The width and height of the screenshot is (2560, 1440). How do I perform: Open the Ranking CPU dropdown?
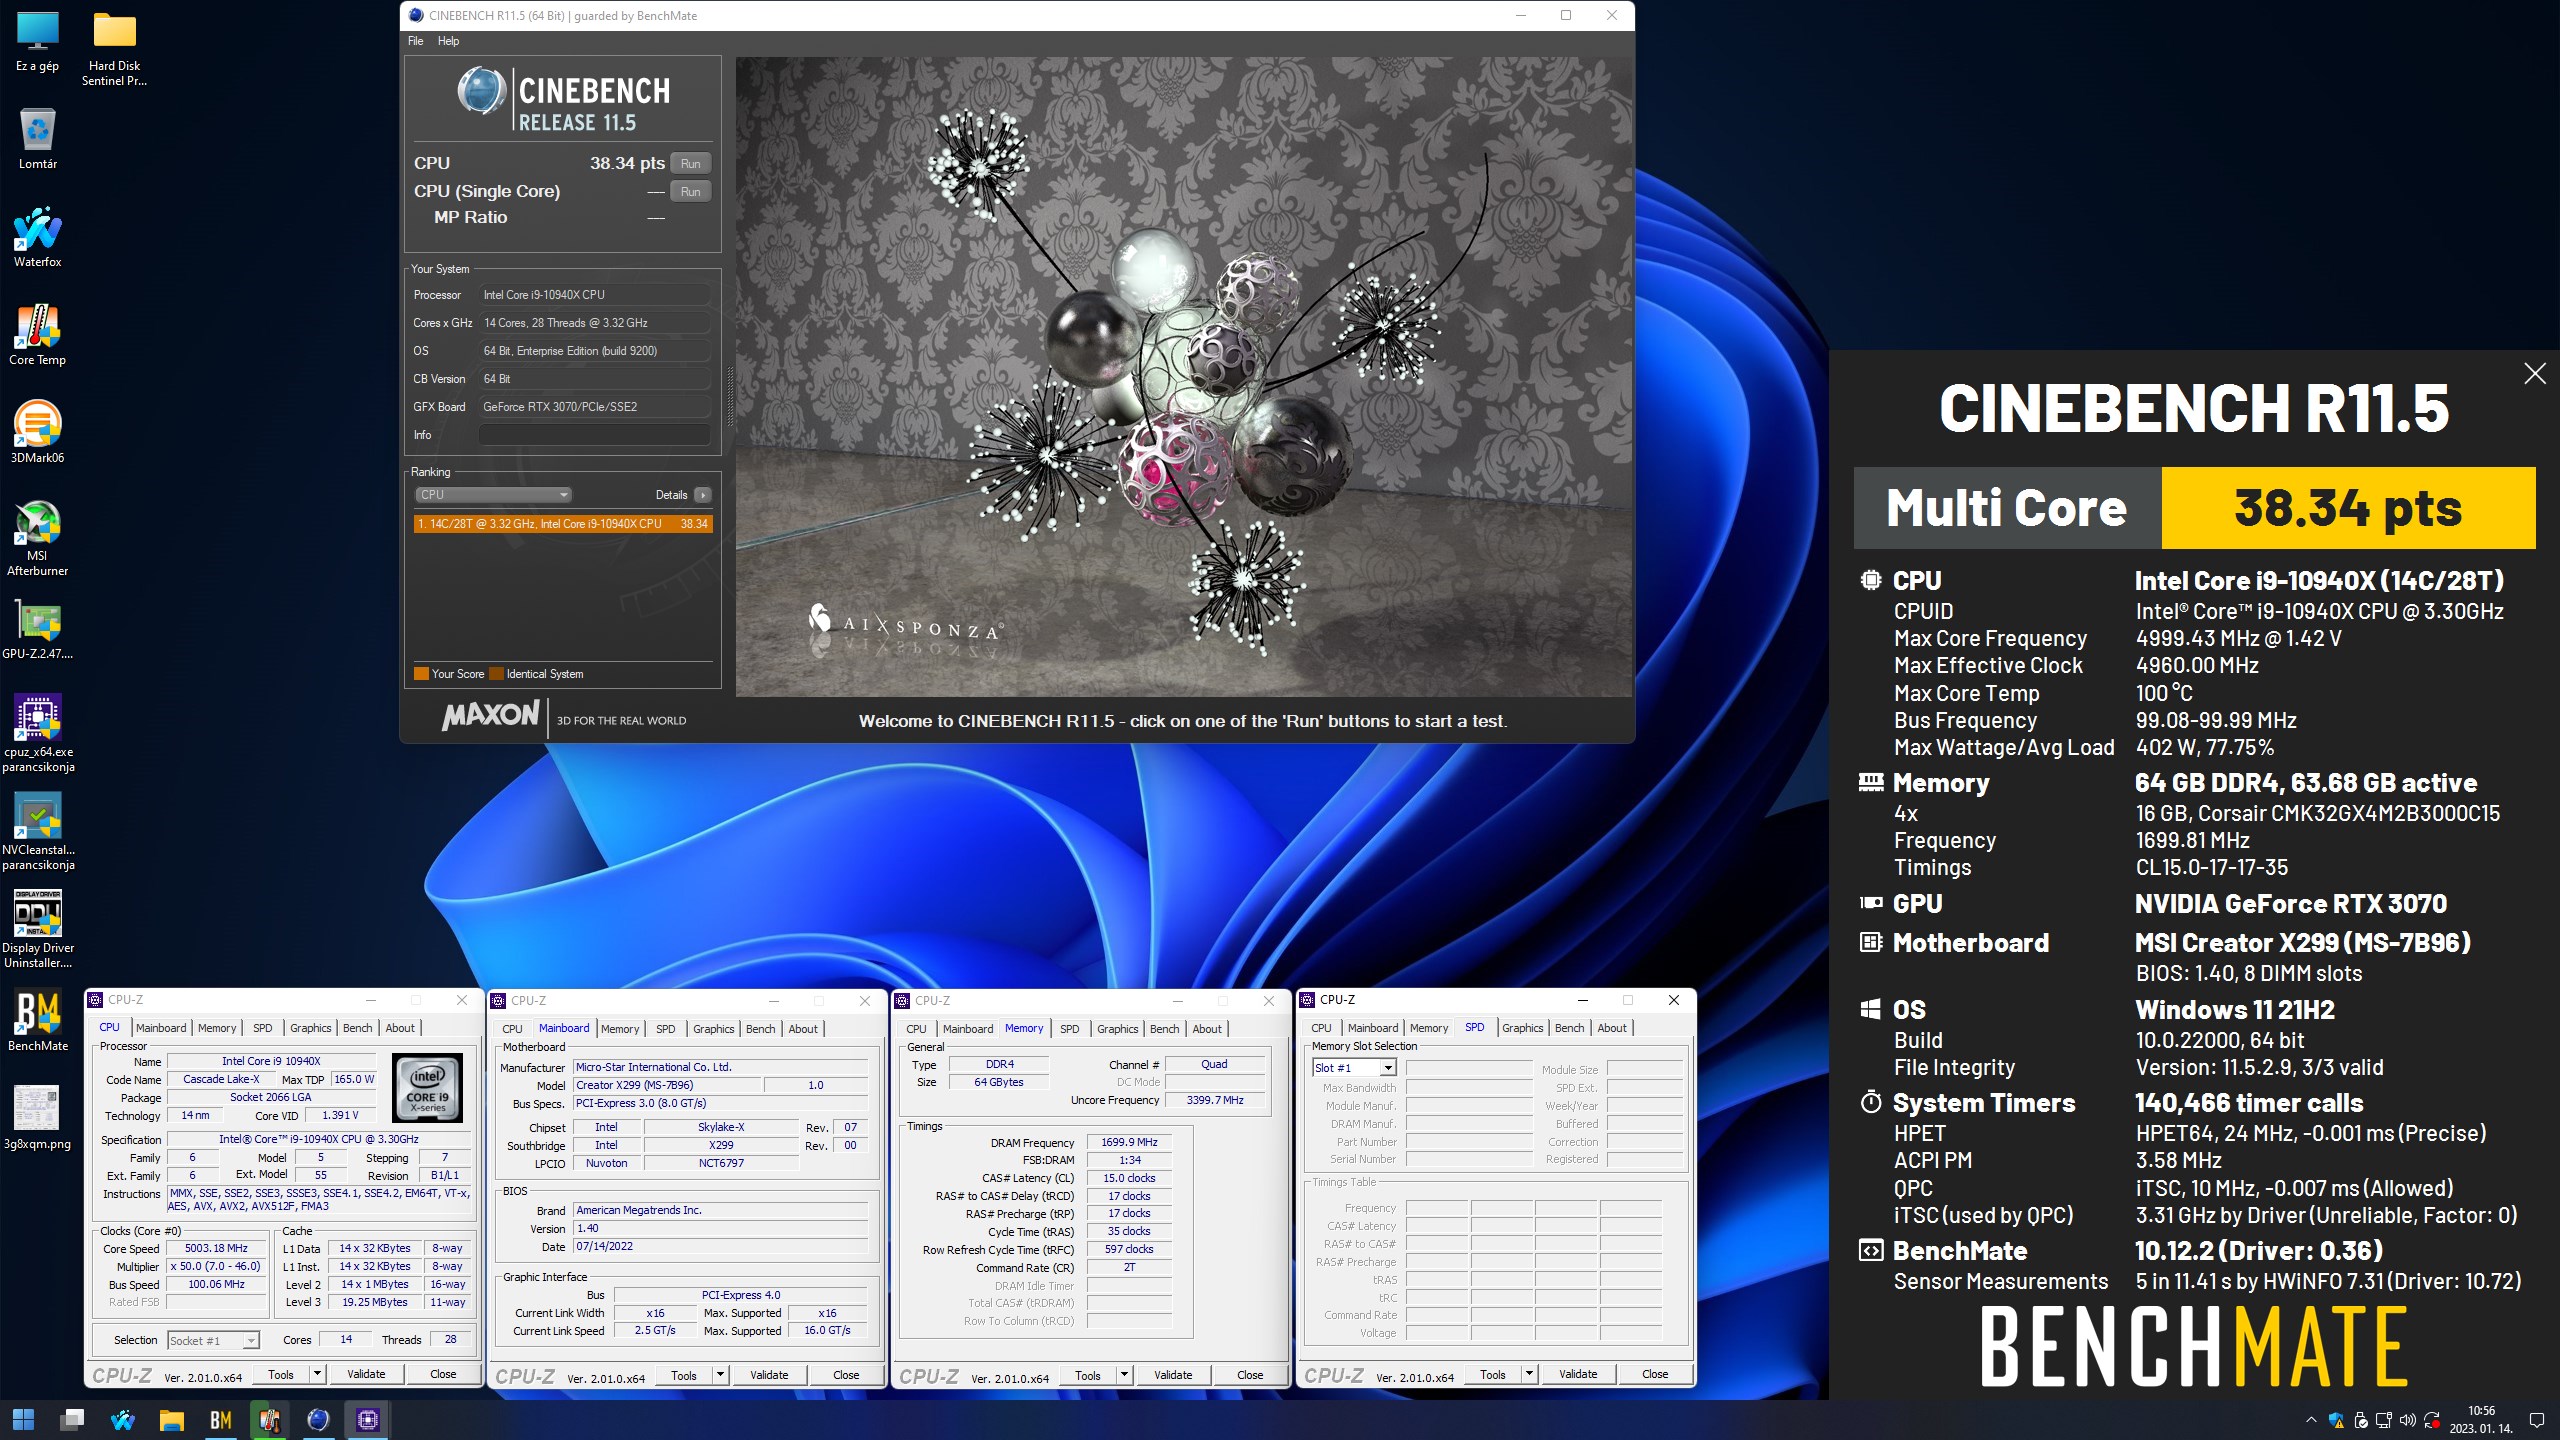(x=493, y=495)
